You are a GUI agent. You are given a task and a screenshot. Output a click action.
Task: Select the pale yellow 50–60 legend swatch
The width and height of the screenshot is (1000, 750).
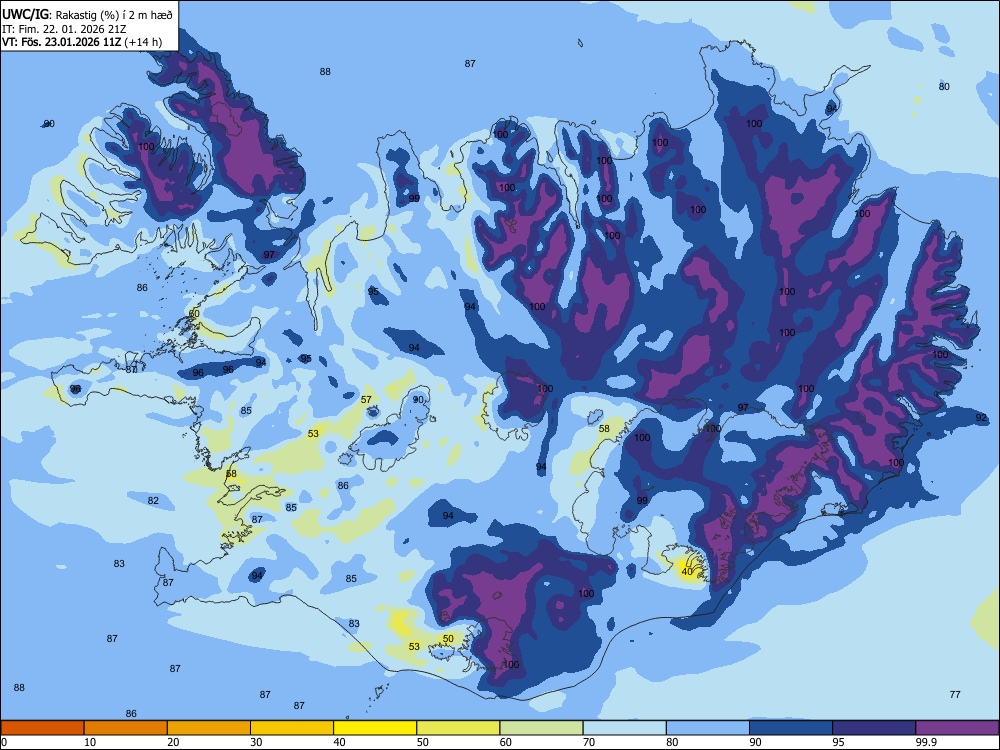coord(458,728)
